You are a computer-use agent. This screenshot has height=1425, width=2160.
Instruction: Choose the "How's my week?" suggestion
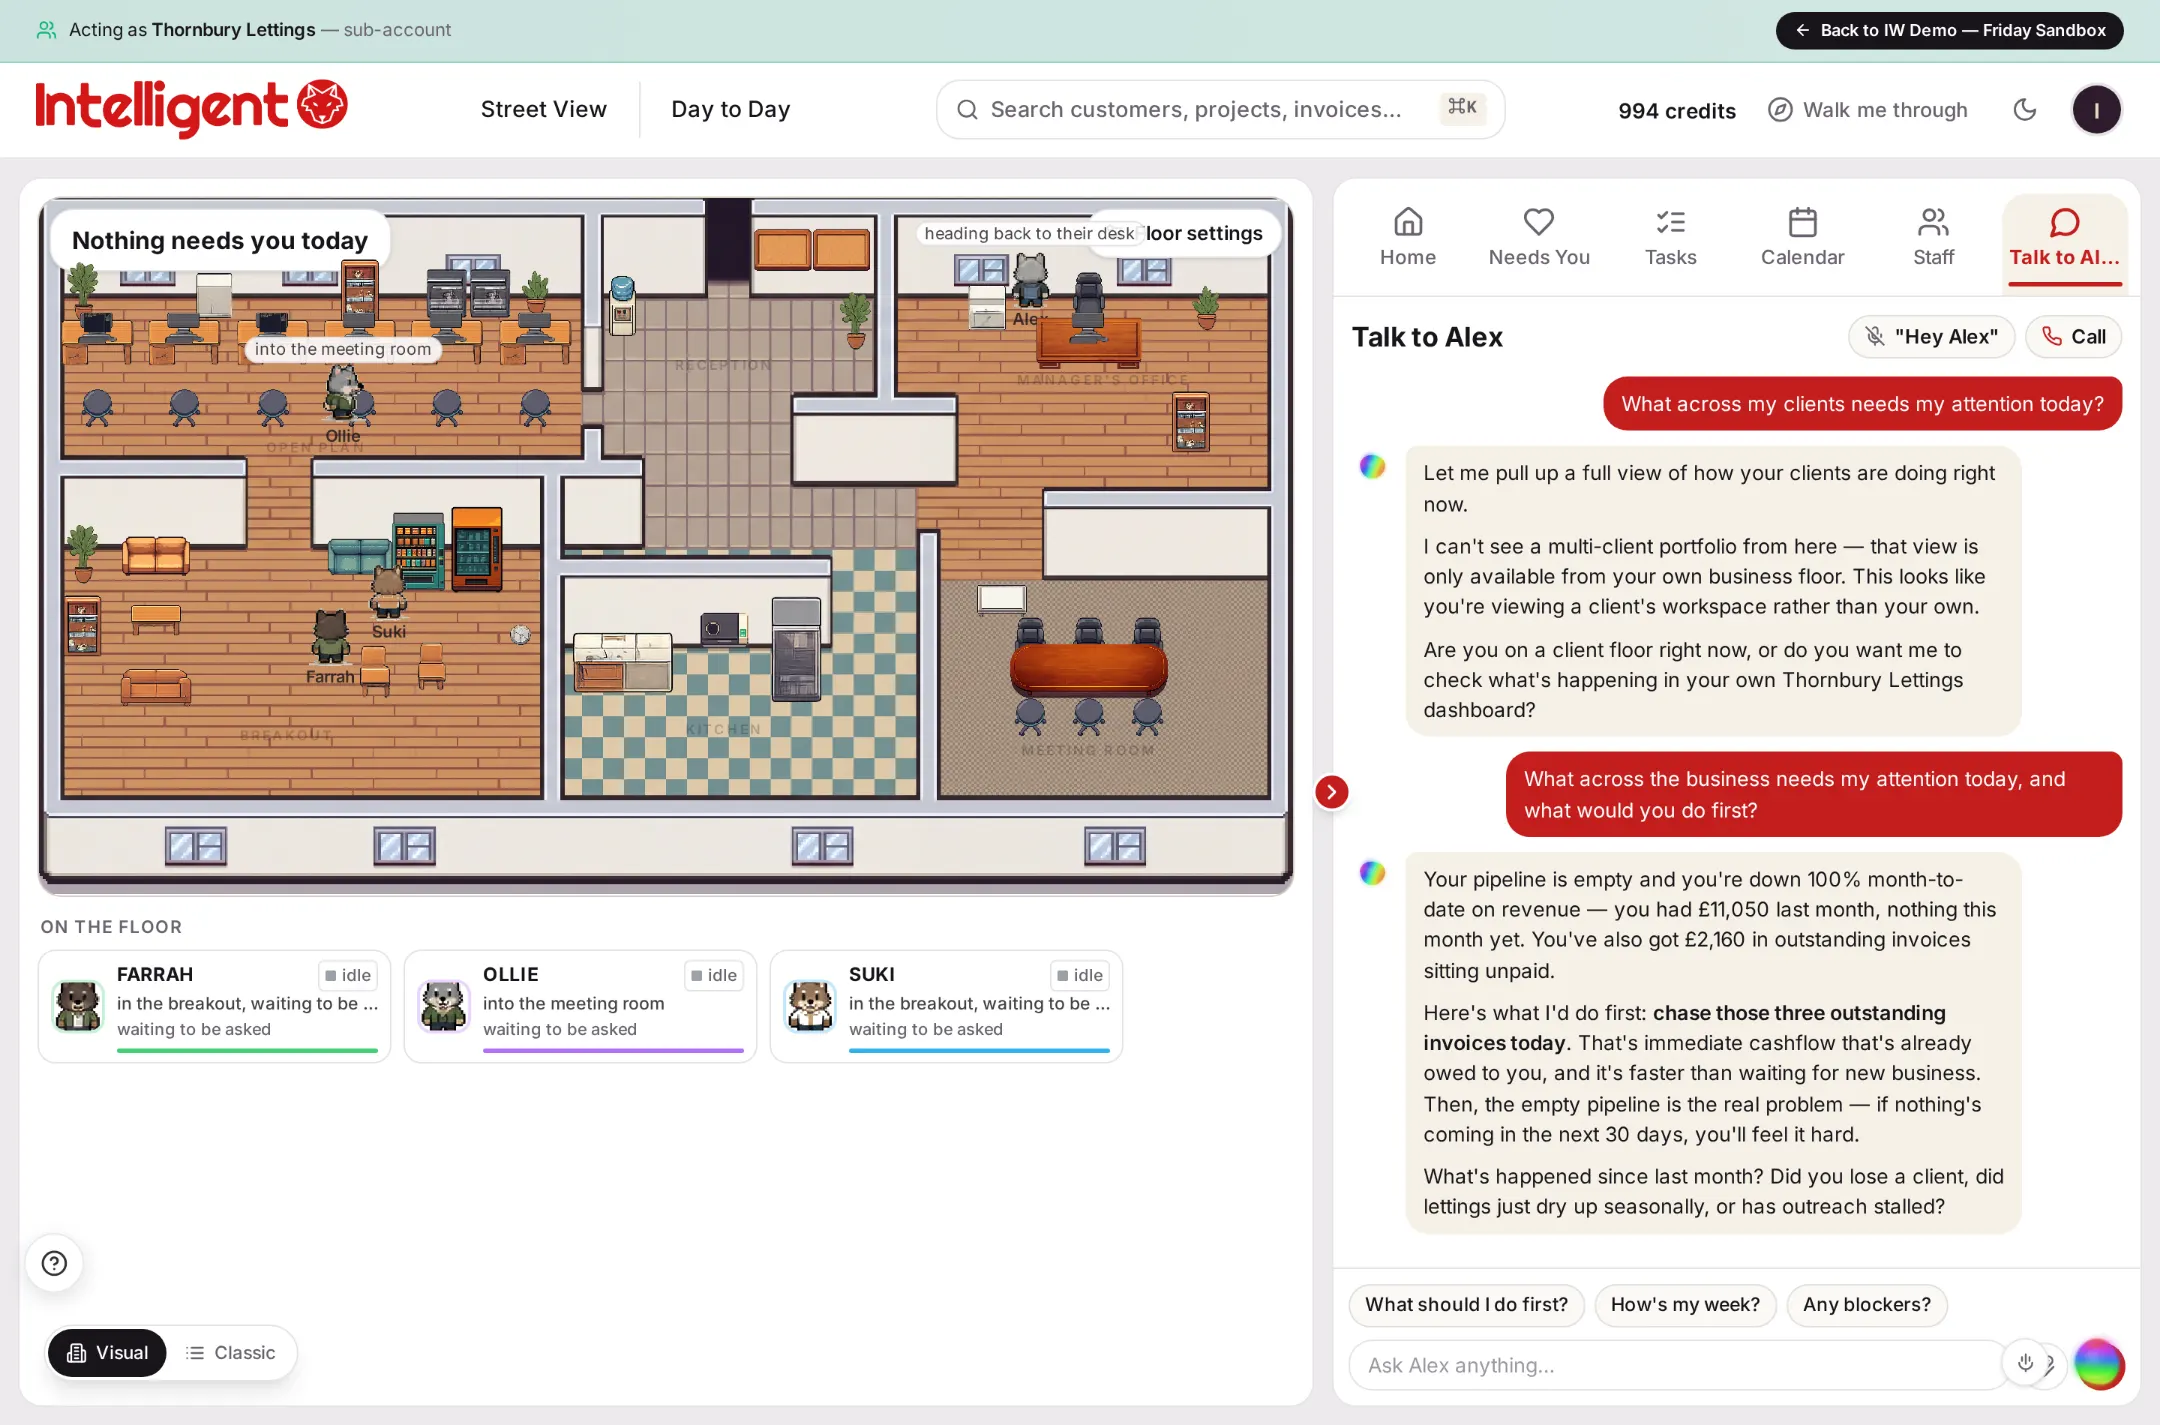click(1685, 1305)
